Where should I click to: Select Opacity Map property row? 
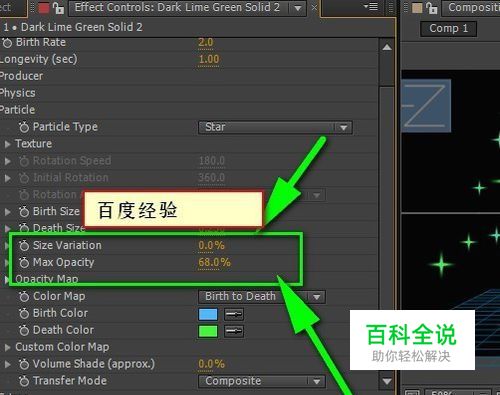(x=47, y=279)
